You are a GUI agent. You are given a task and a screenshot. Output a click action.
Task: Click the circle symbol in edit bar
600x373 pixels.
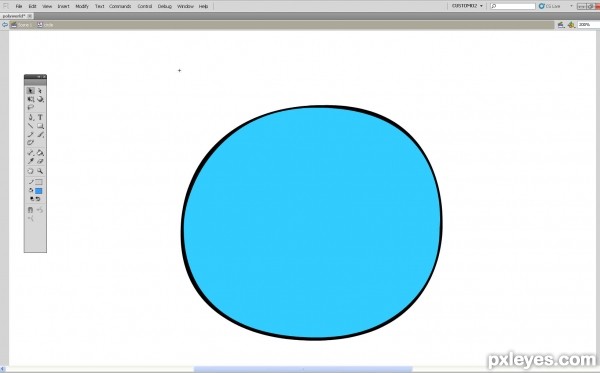point(45,25)
